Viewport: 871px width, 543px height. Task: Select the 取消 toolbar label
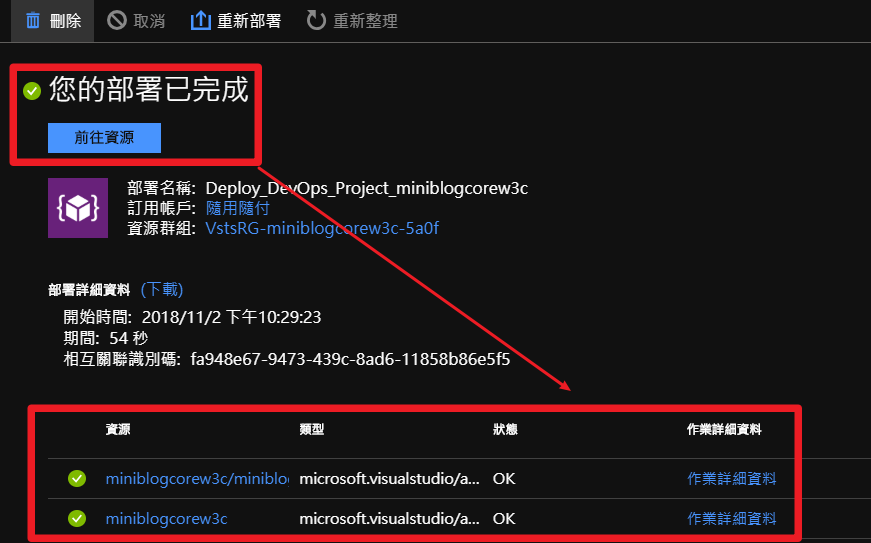(149, 21)
